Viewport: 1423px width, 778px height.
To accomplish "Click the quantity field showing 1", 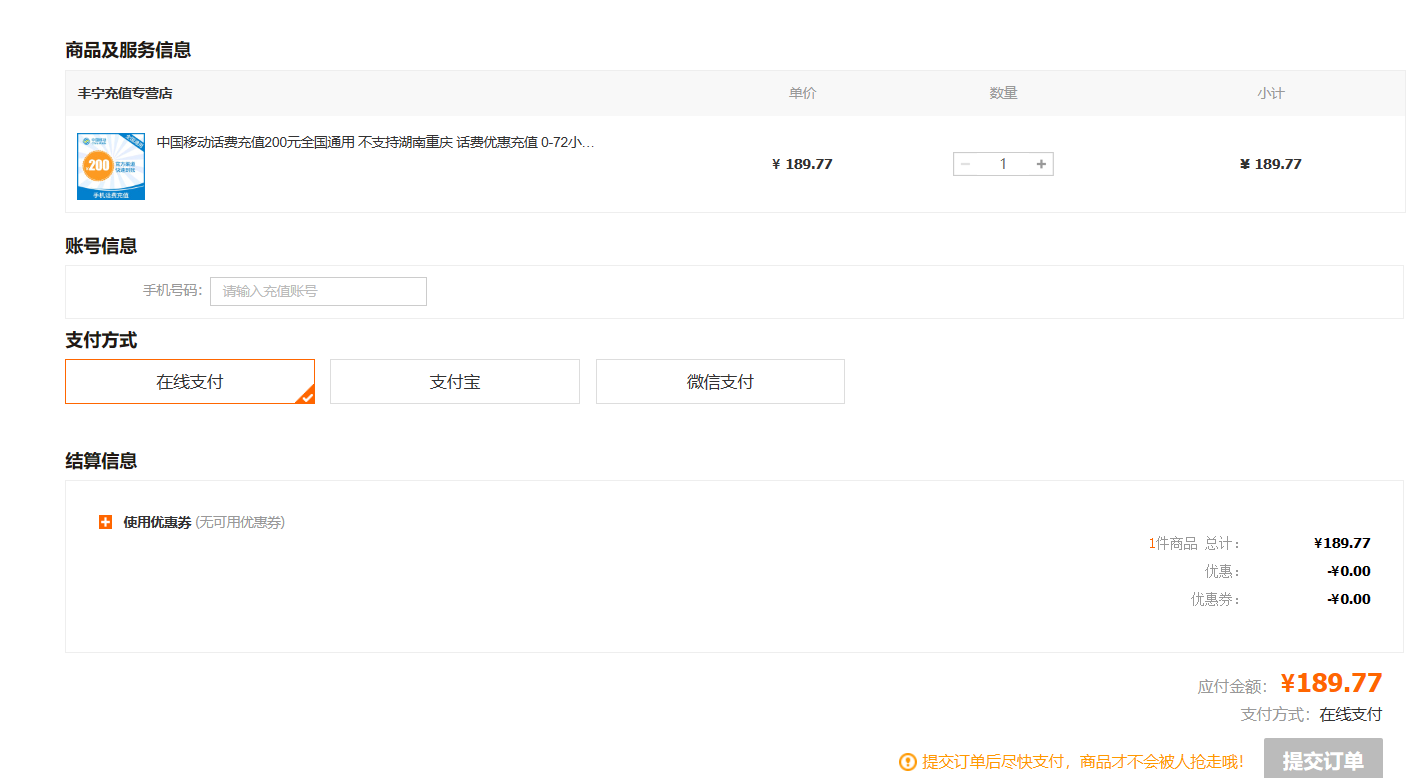I will (1003, 164).
